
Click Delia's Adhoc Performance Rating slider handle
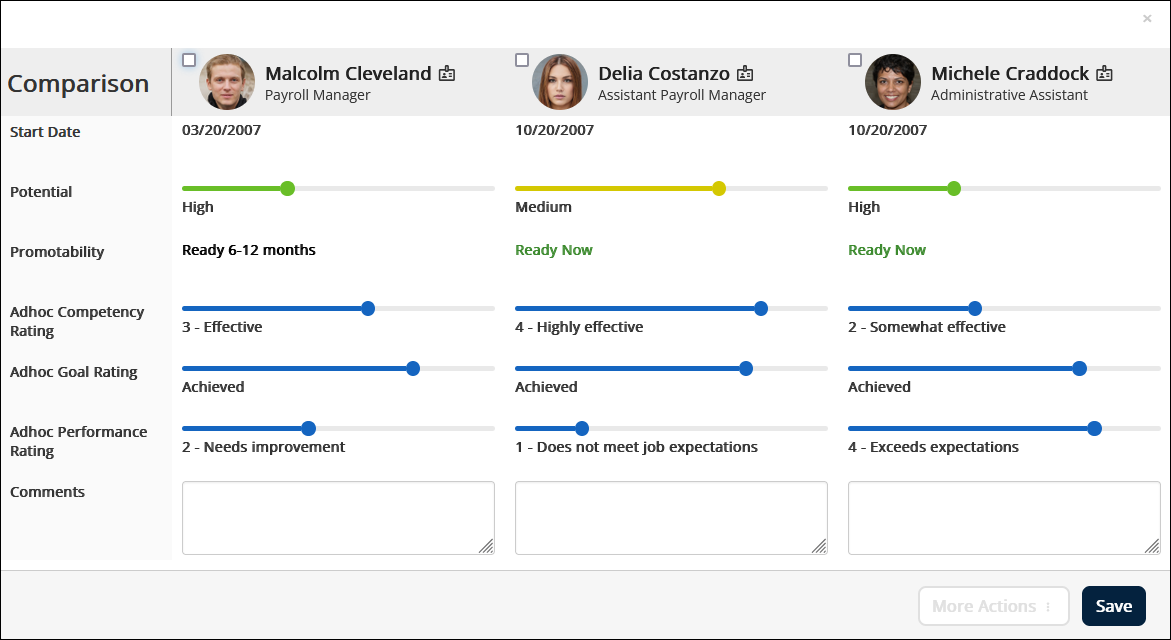pos(582,428)
